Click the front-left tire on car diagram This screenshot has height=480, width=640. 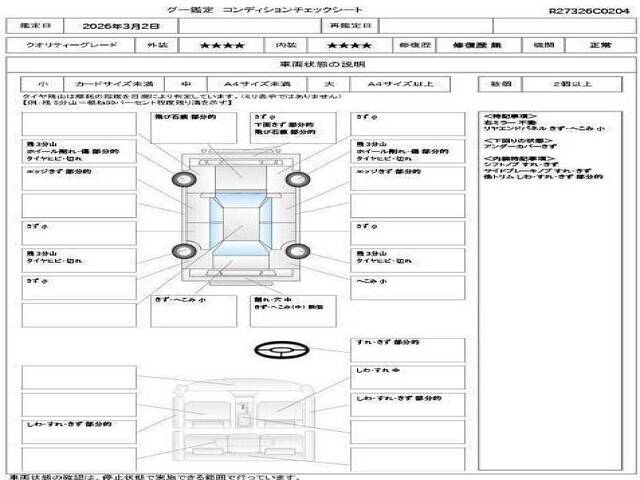pos(184,179)
